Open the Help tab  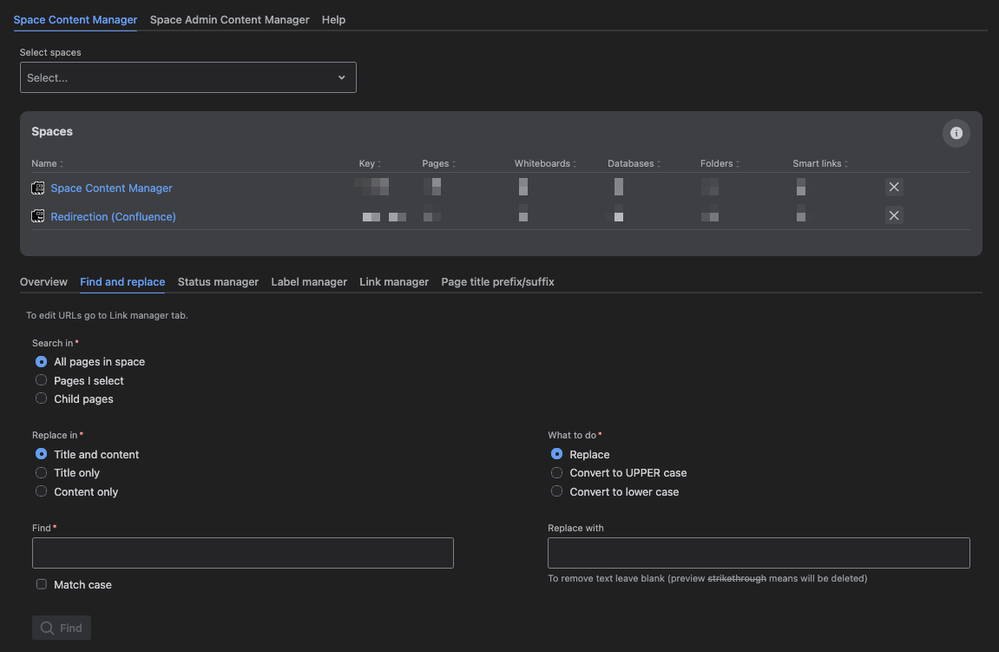click(x=333, y=20)
